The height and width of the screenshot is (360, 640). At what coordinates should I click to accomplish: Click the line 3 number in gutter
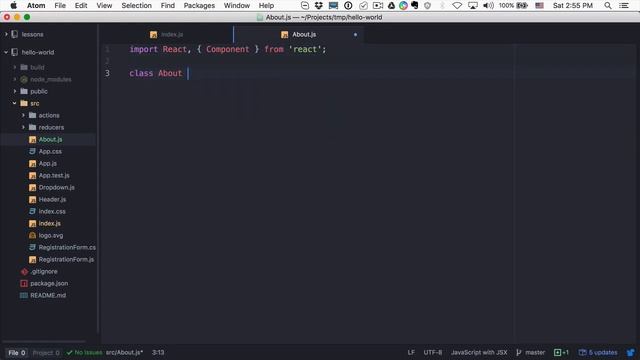coord(107,73)
